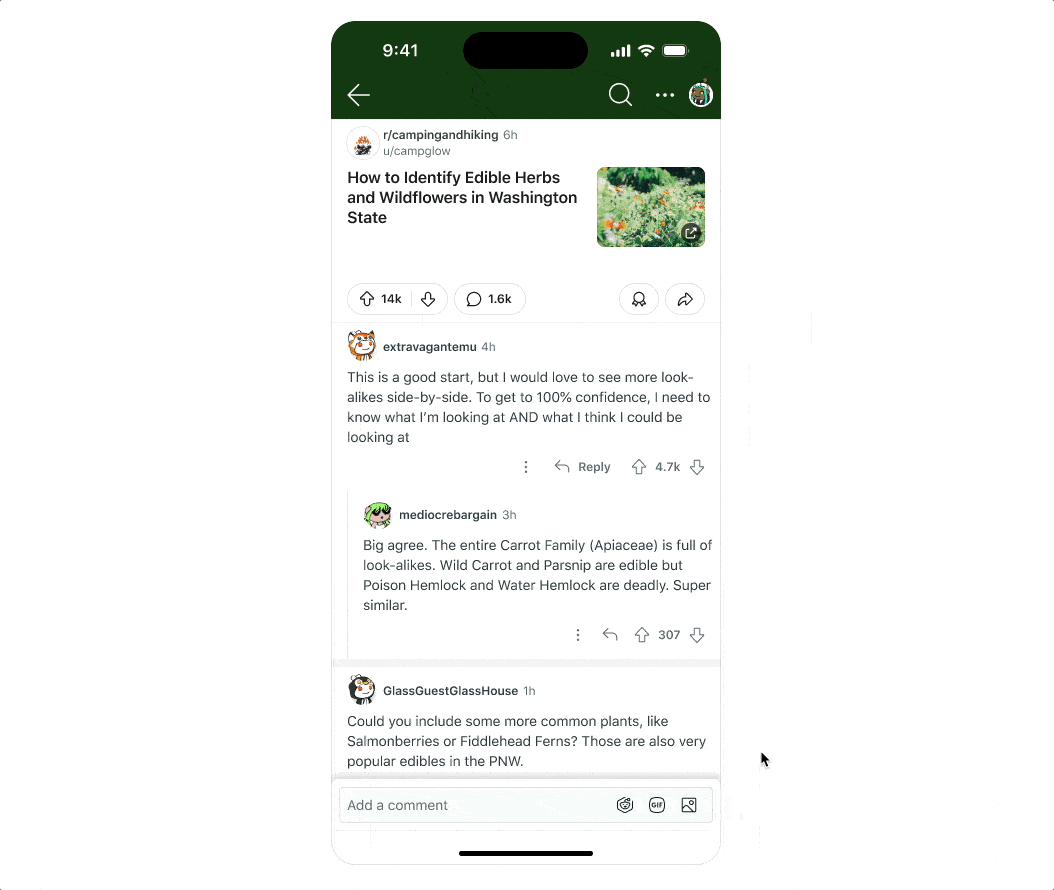Viewport: 1054px width, 890px height.
Task: Click reply arrow on mediocrebargain's comment
Action: point(610,635)
